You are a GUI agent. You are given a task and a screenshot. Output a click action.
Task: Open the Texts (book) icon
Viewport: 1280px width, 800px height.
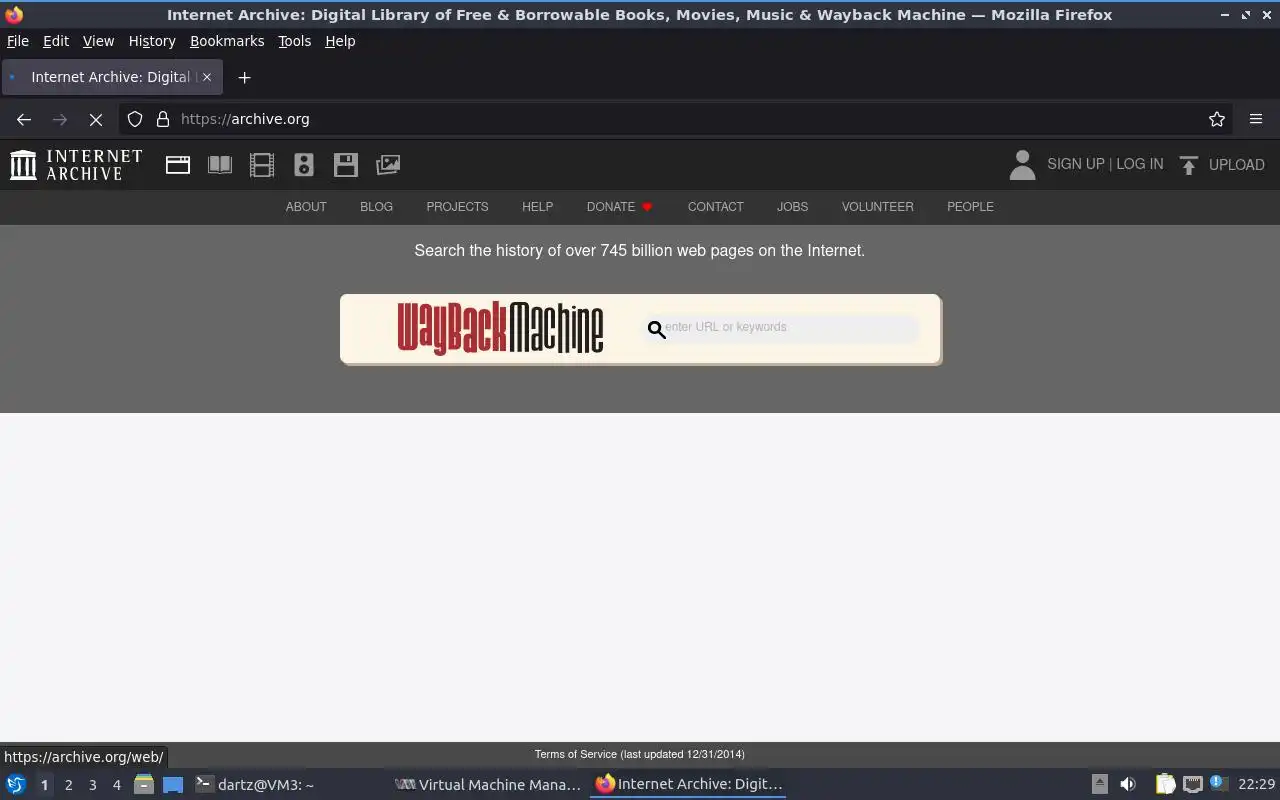pos(220,165)
